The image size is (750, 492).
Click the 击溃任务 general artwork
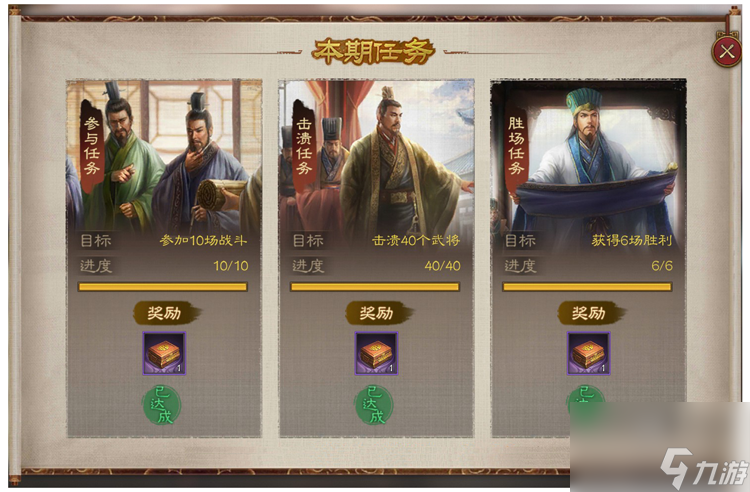[376, 155]
